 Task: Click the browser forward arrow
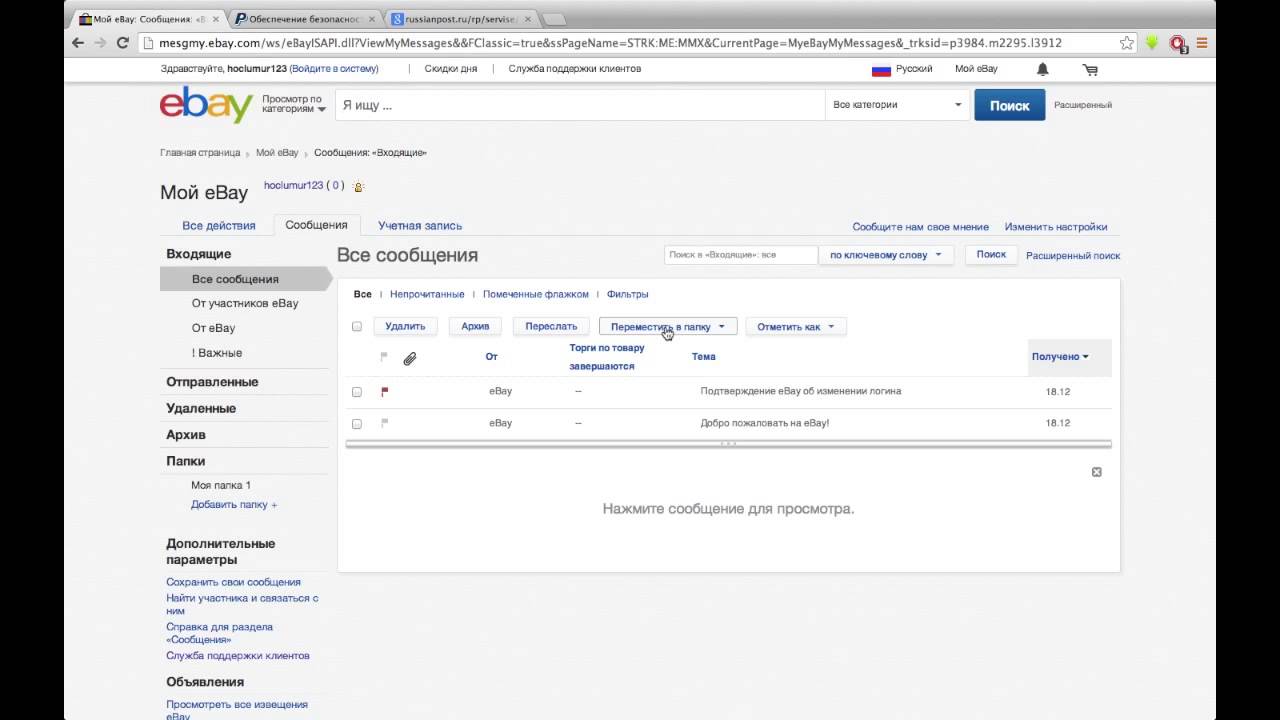100,43
